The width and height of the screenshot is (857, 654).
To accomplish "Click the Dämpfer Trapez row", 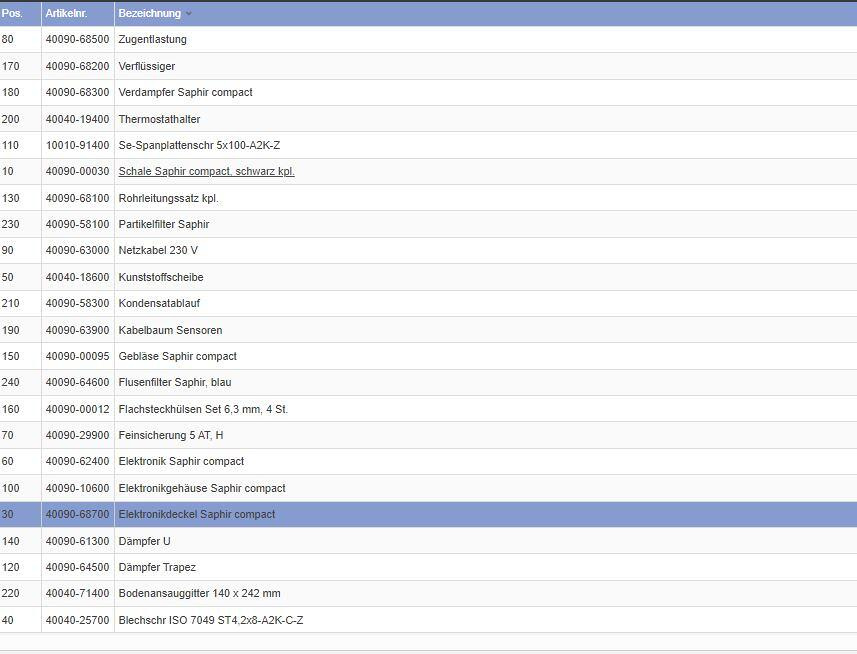I will click(157, 568).
